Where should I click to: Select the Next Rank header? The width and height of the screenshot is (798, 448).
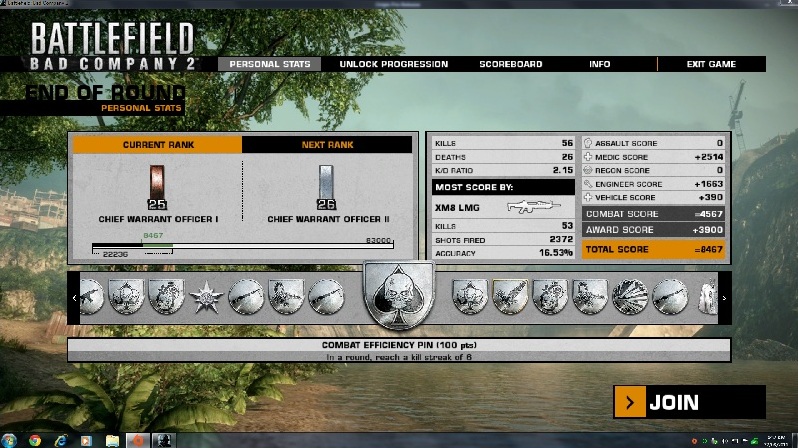coord(327,145)
